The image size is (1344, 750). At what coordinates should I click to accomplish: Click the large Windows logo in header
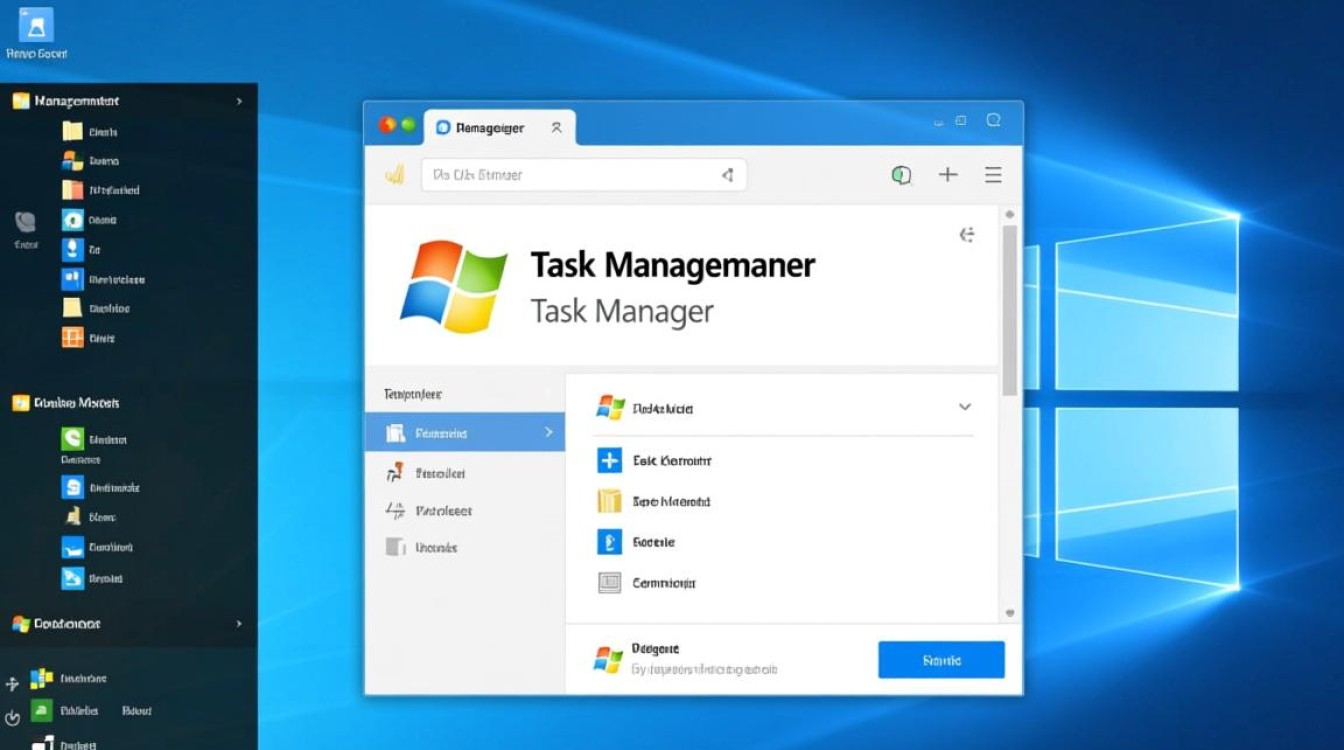(453, 286)
